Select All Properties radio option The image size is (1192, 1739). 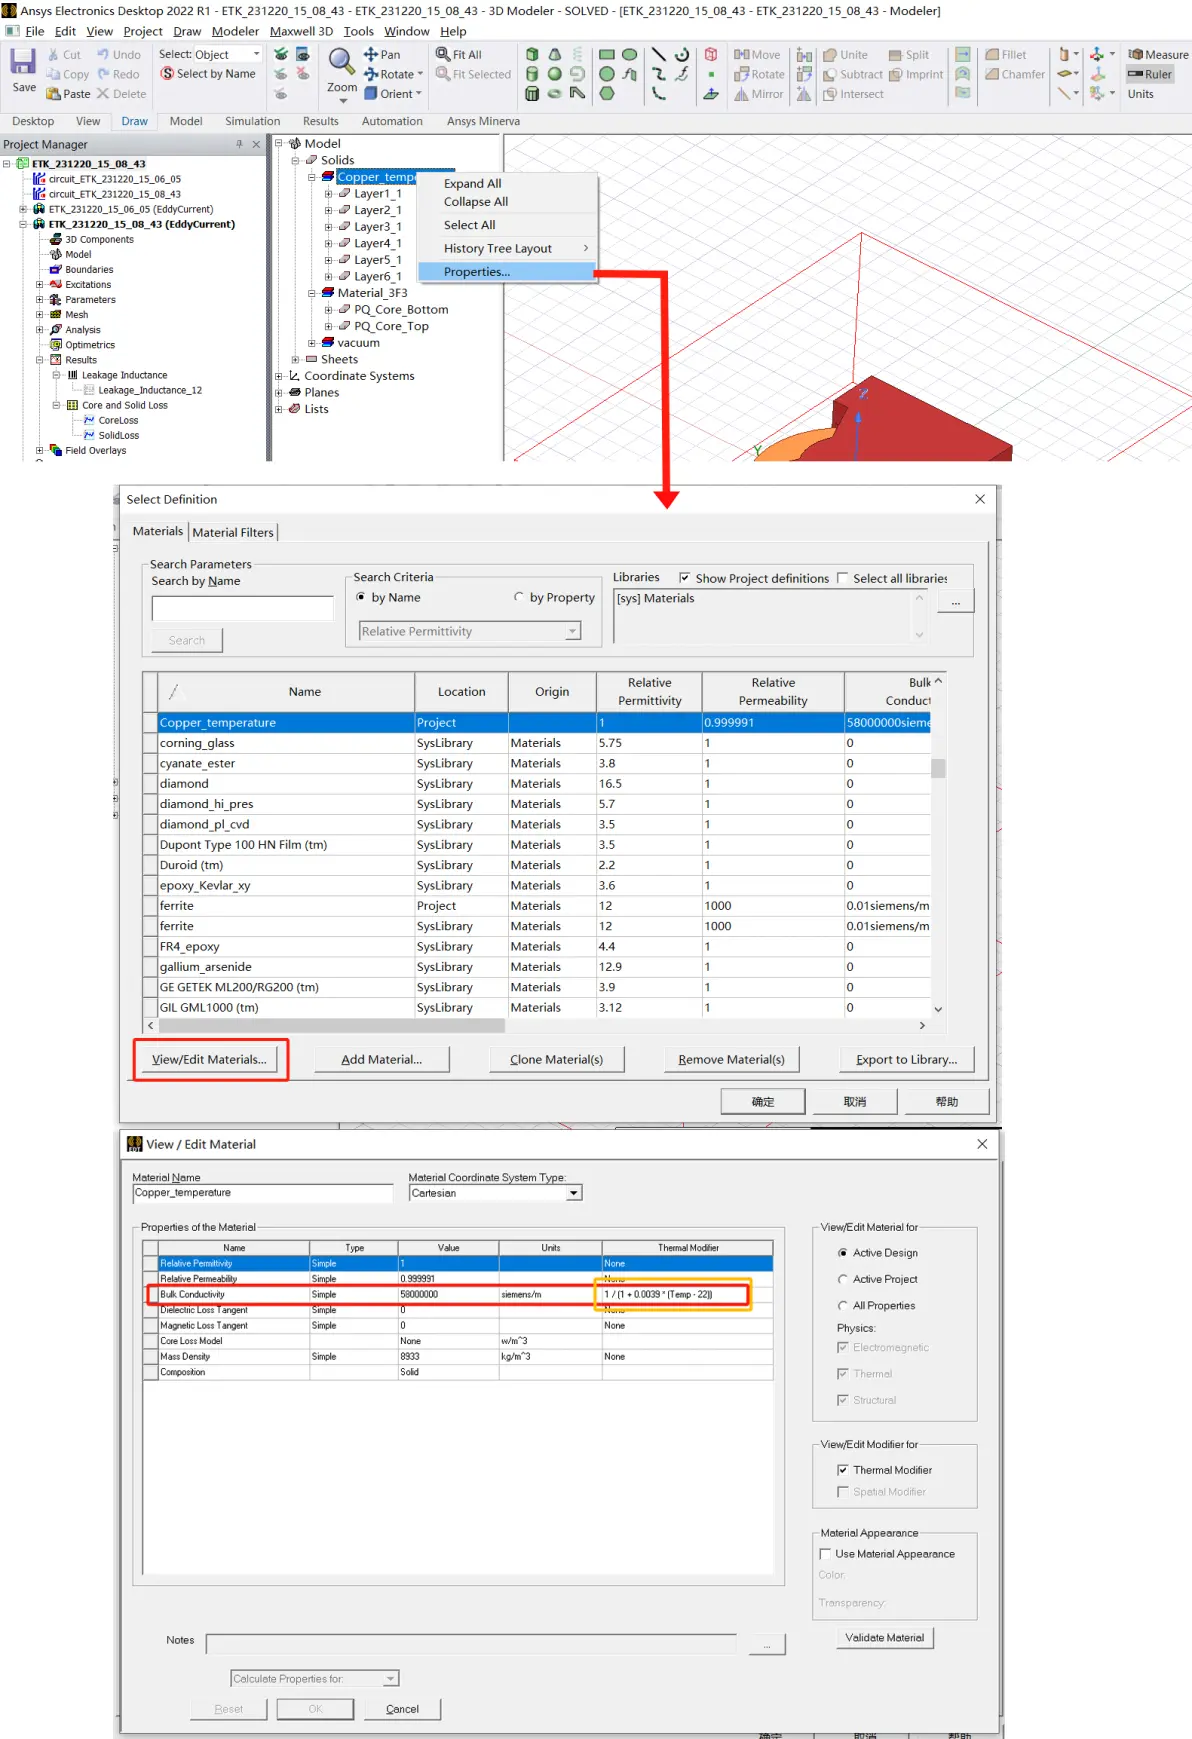(843, 1305)
